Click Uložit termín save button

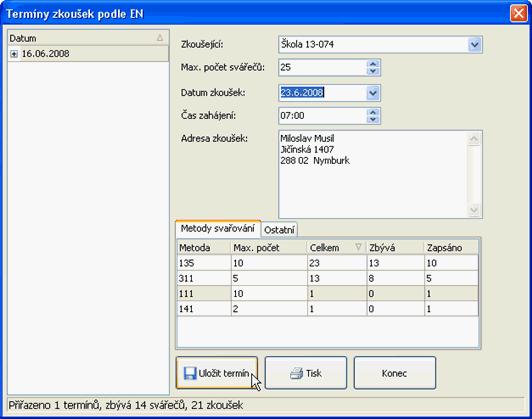tap(217, 373)
